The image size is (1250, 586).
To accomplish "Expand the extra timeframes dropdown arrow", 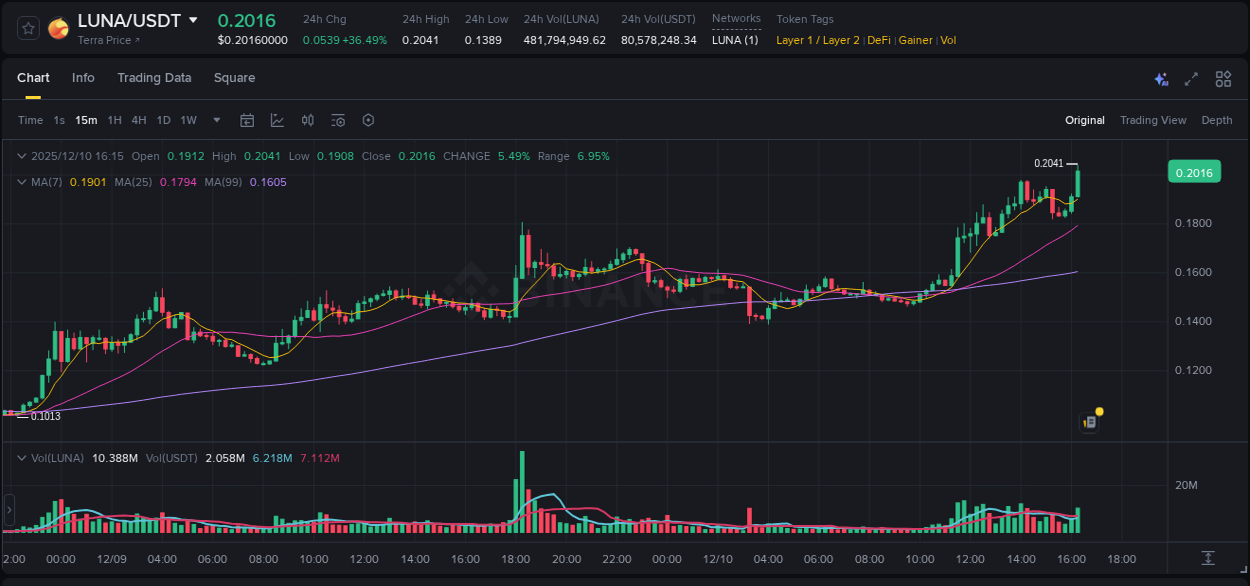I will (215, 120).
